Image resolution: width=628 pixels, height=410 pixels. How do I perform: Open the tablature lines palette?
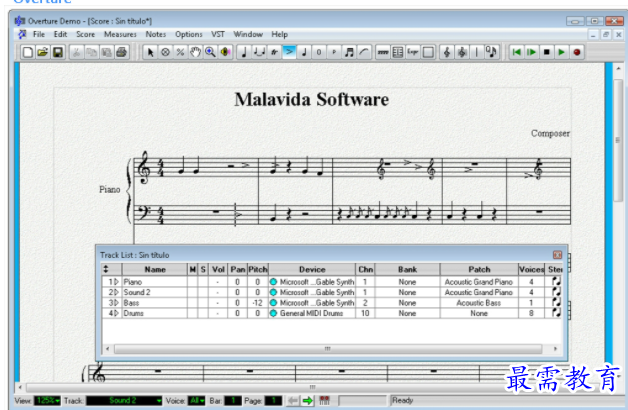point(383,52)
